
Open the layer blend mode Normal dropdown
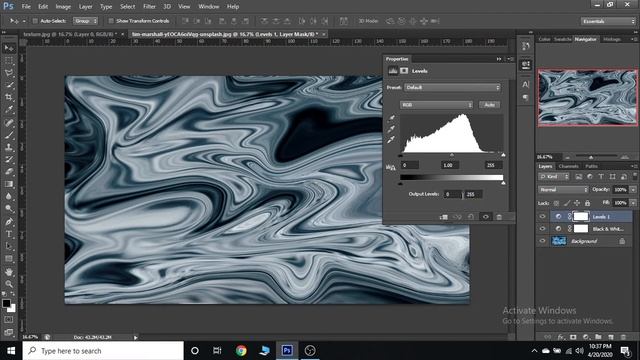coord(563,190)
